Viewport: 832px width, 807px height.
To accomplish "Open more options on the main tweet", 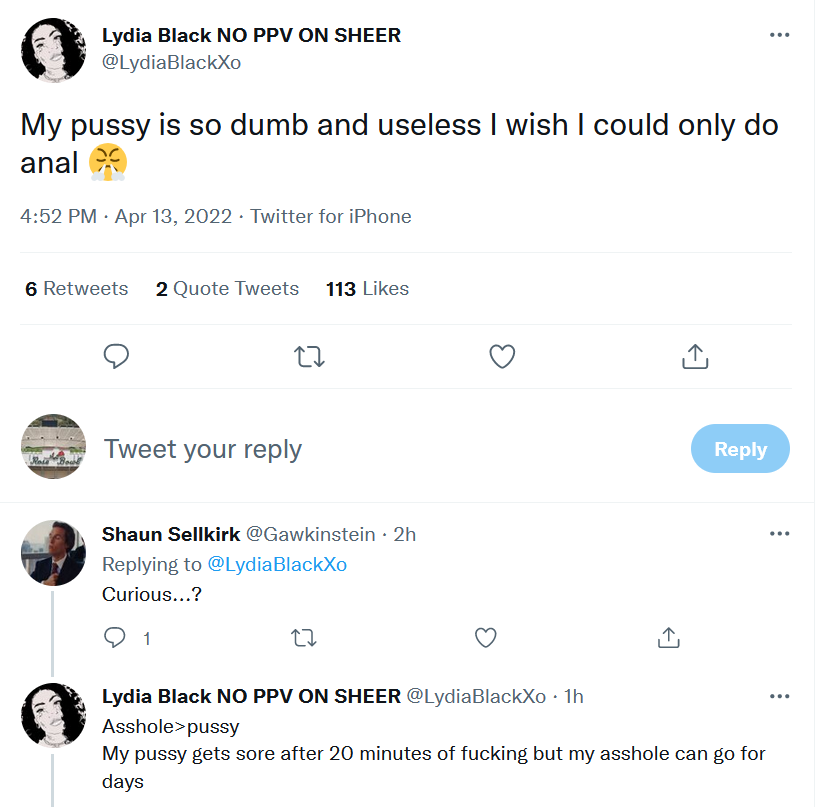I will coord(779,35).
